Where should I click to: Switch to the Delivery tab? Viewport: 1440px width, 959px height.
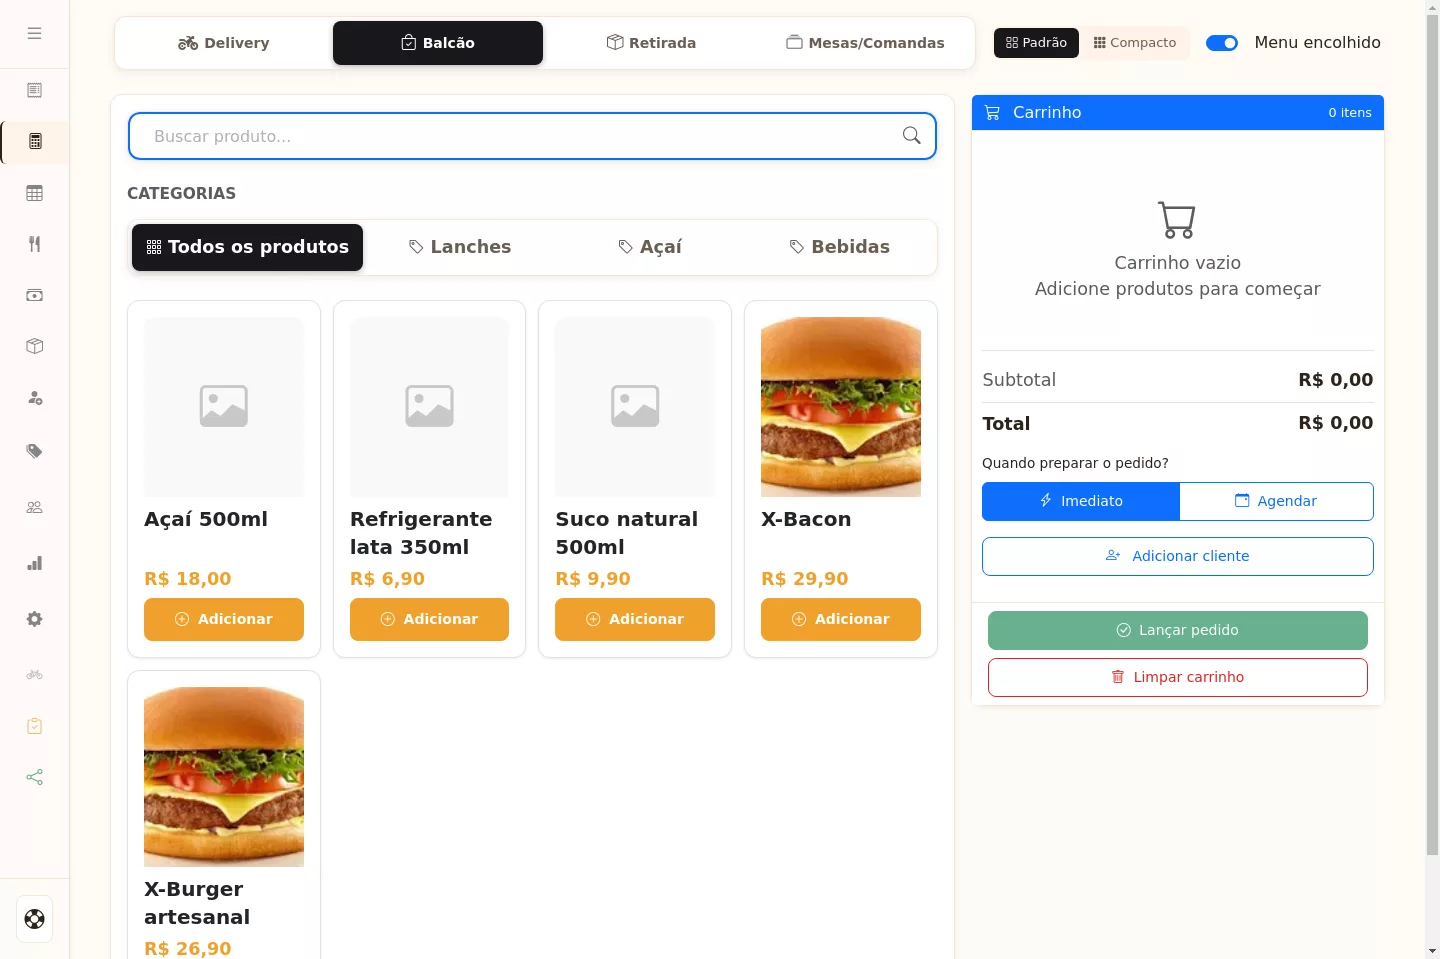click(x=224, y=43)
